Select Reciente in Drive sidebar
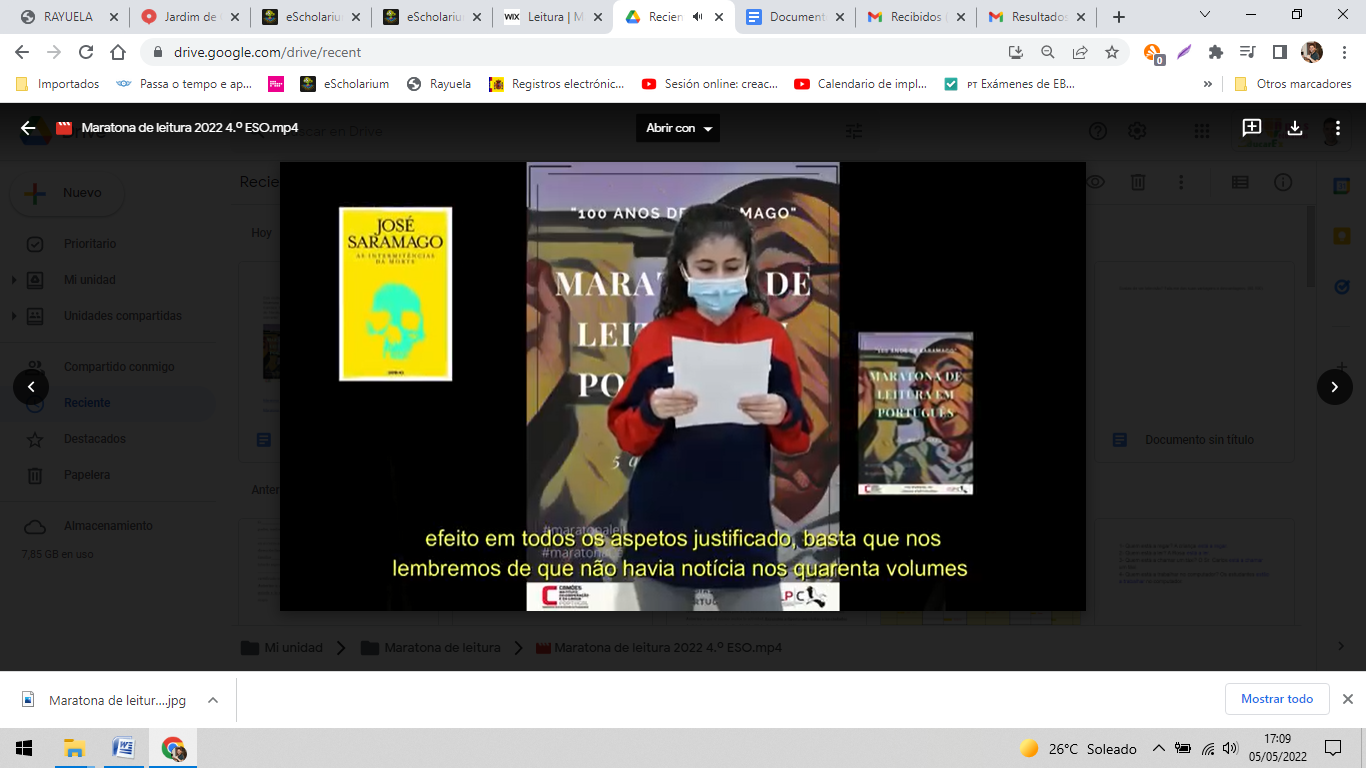 coord(87,403)
